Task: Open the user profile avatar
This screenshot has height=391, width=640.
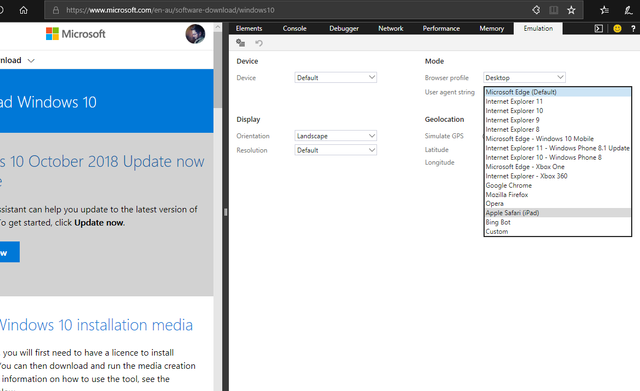Action: 195,34
